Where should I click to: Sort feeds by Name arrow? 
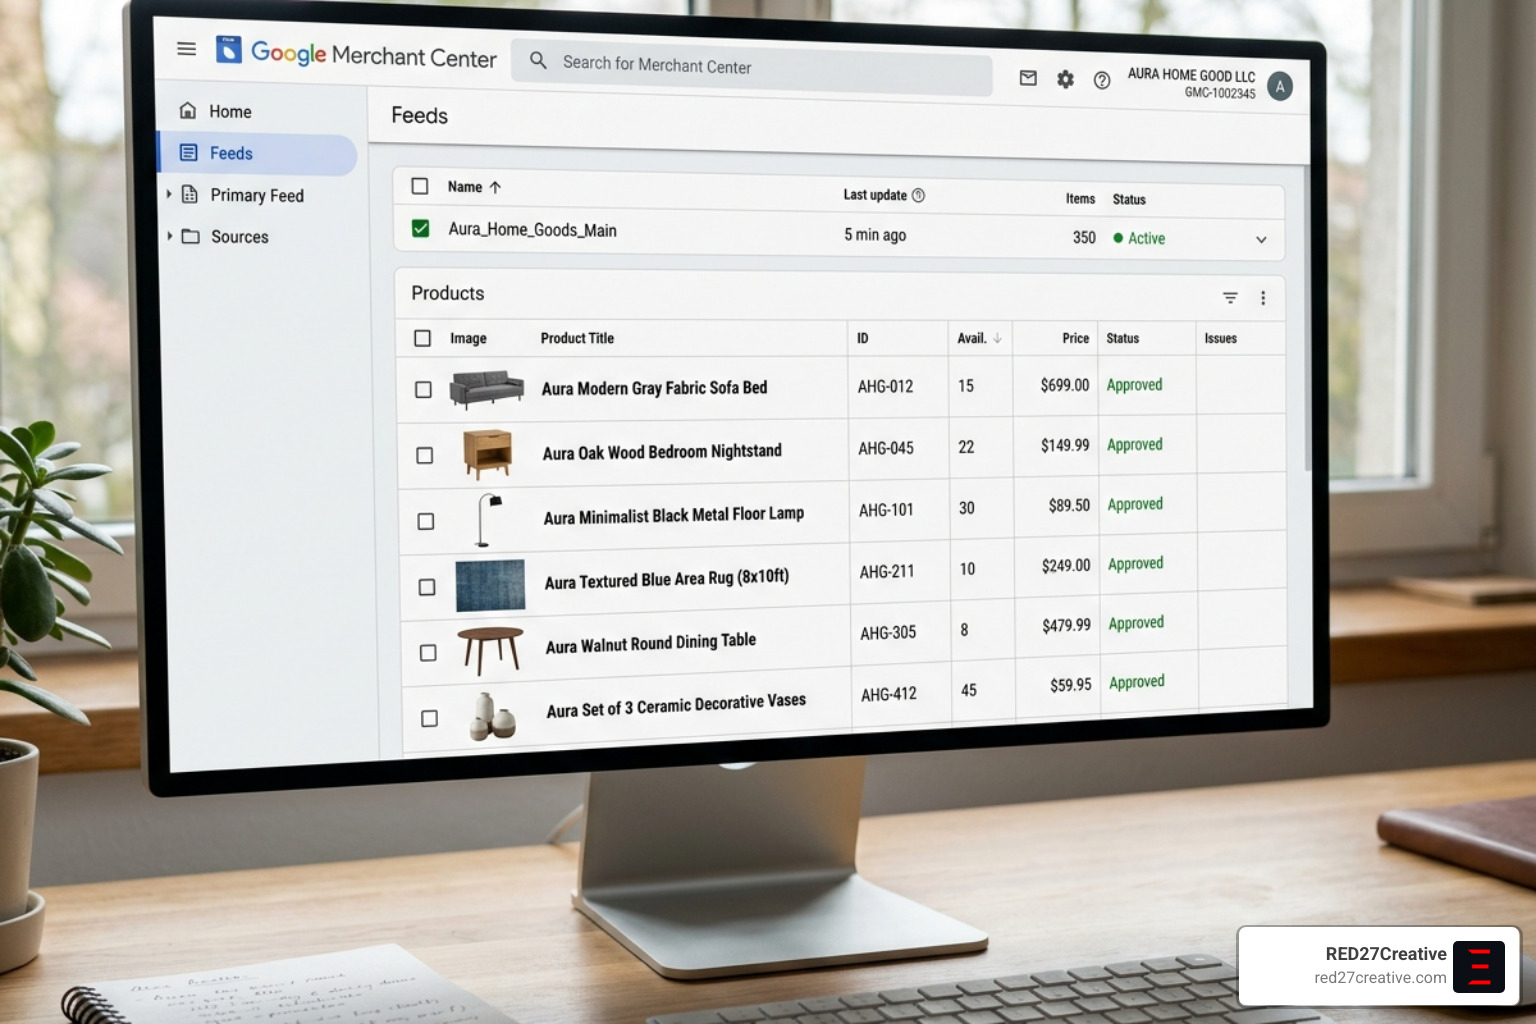click(x=495, y=187)
